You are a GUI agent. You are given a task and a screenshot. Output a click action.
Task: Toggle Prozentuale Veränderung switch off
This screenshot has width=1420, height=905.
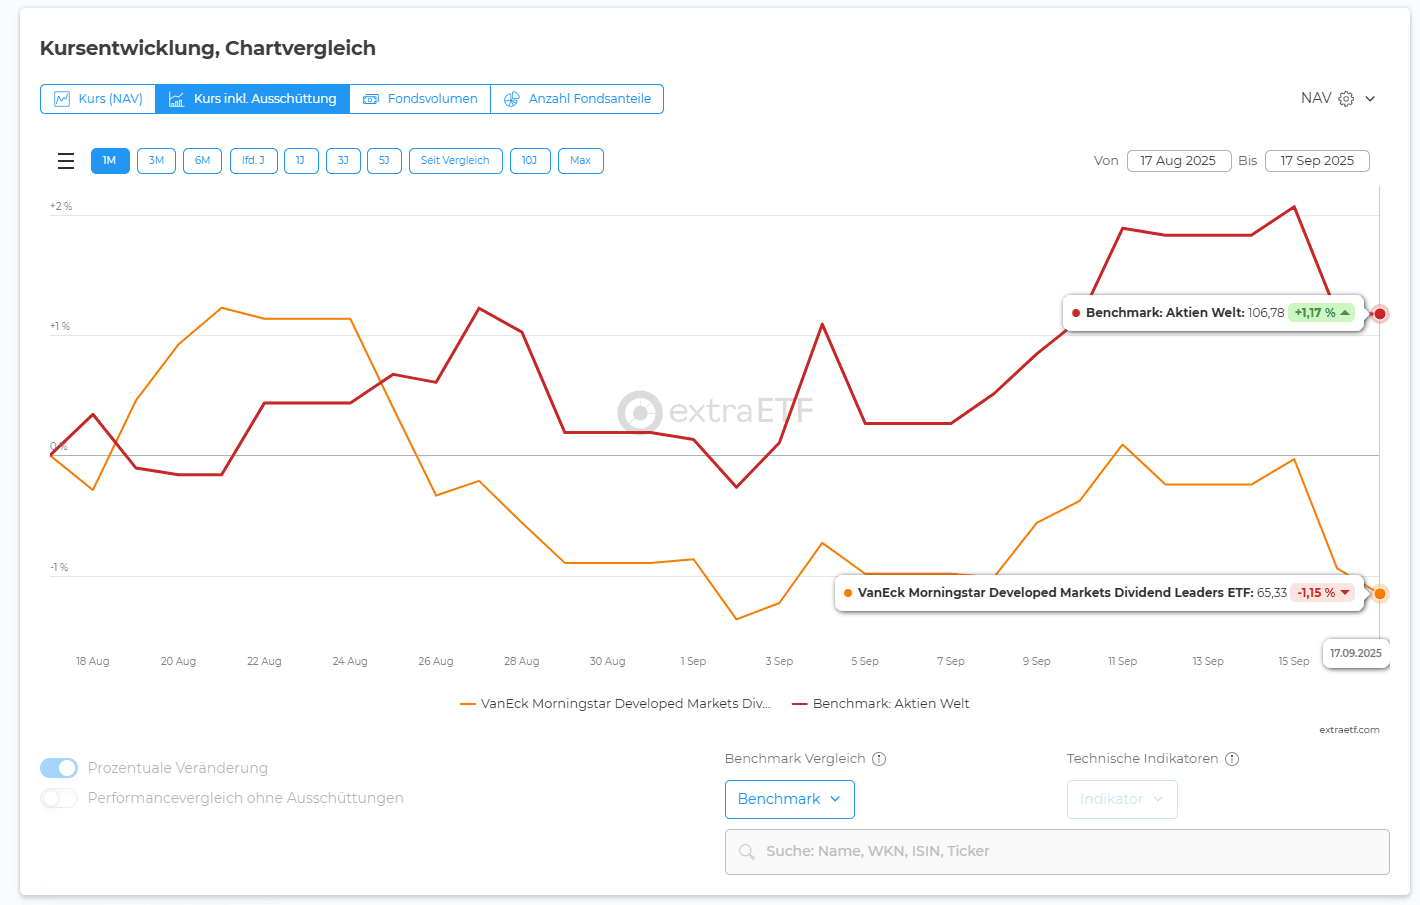(59, 768)
